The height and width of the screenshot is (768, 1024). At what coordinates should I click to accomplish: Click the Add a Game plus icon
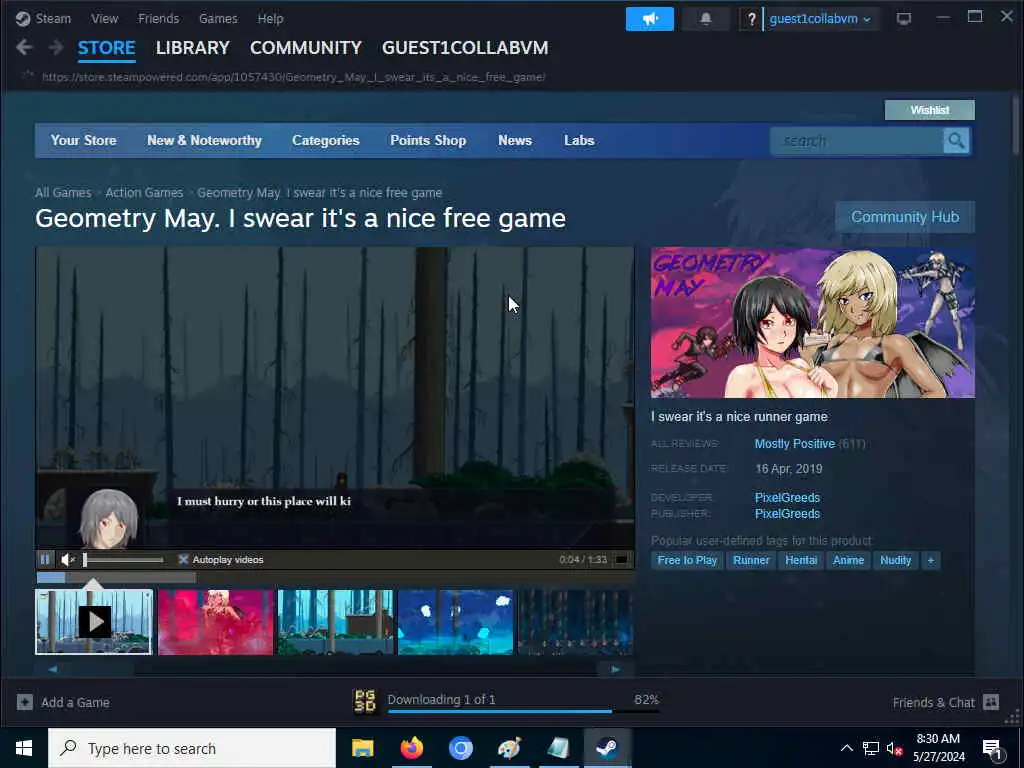coord(25,702)
